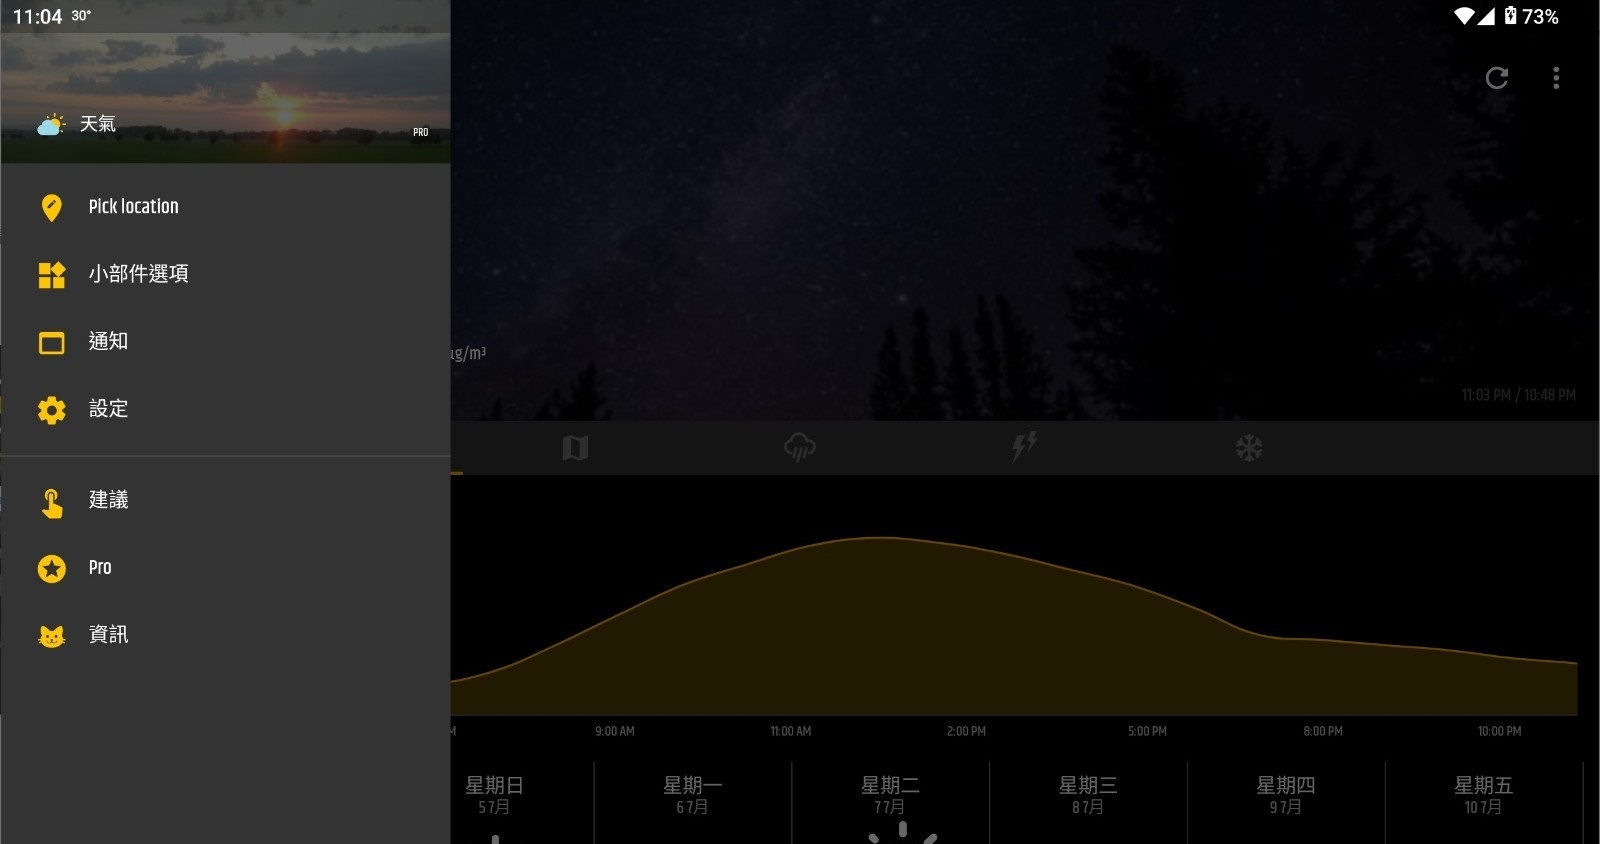Open 通知 notifications entry
This screenshot has height=844, width=1600.
point(225,342)
